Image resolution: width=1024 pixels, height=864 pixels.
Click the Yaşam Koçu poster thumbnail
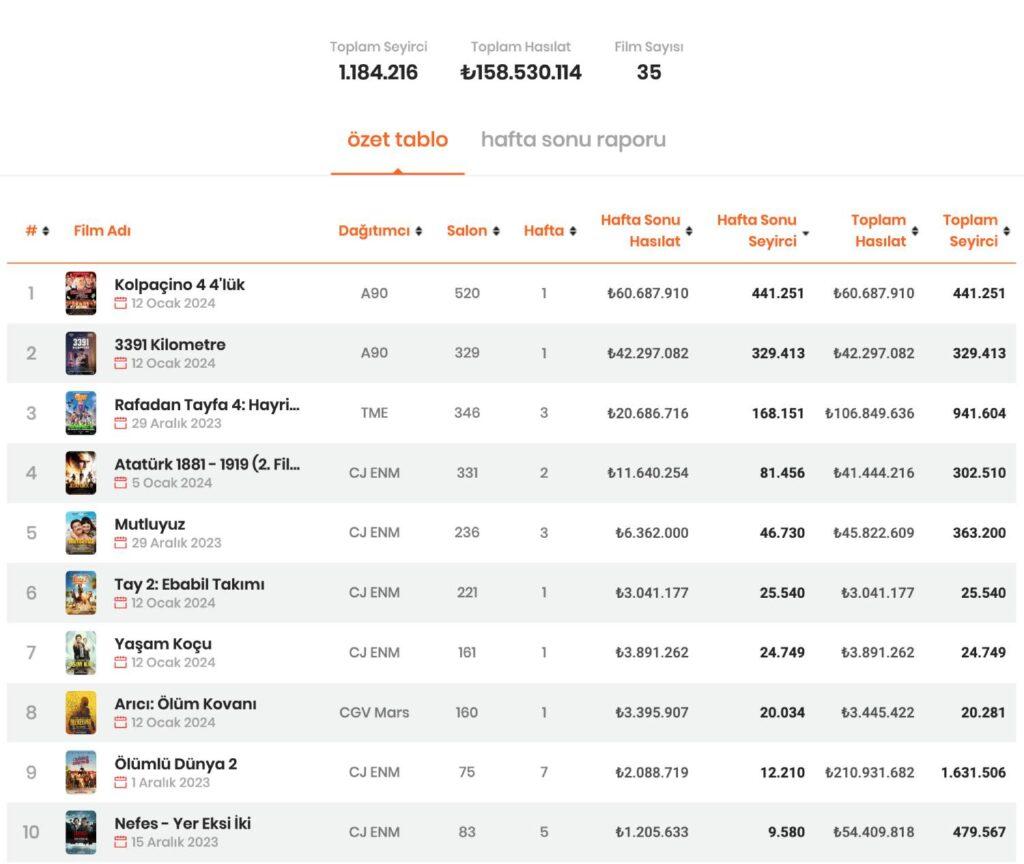click(x=81, y=653)
